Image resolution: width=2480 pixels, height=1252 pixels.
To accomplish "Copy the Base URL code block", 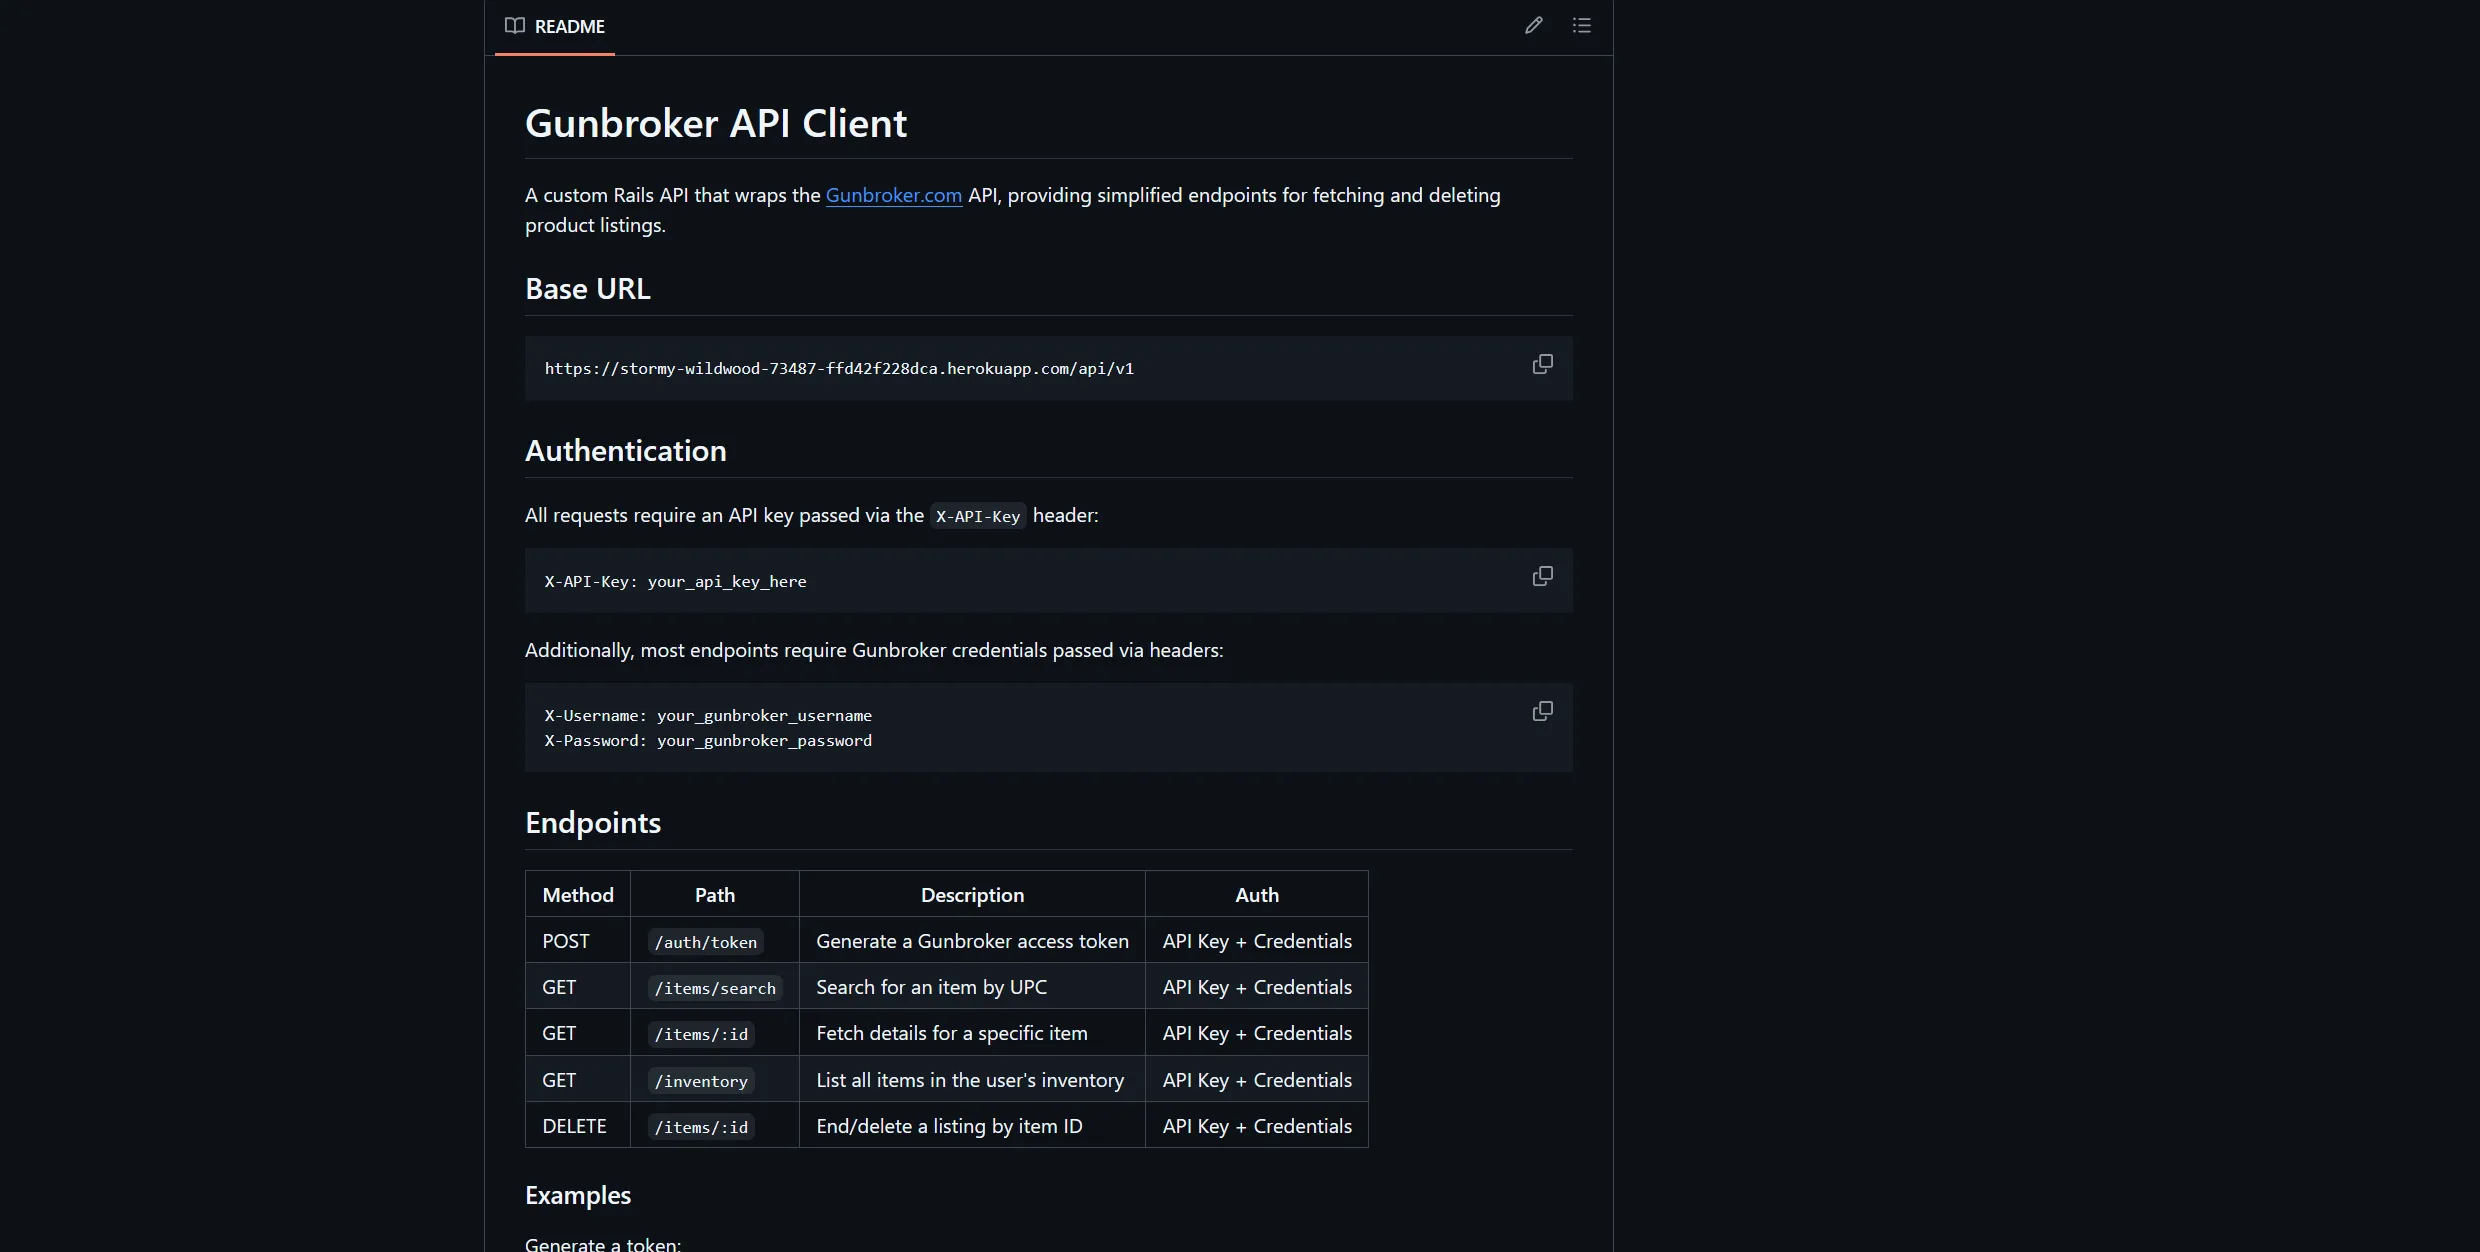I will coord(1542,364).
